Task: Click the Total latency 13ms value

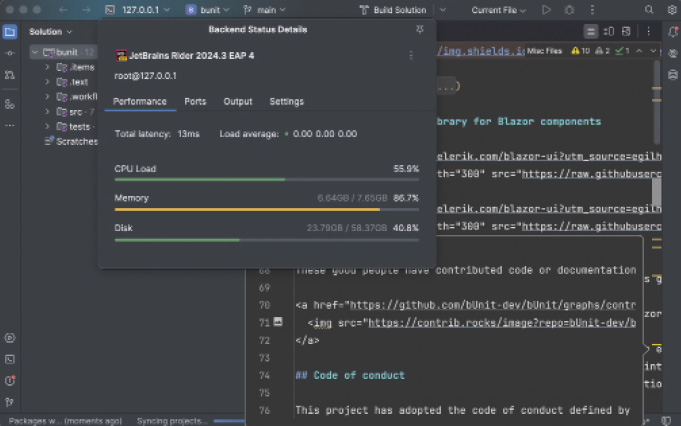Action: [x=188, y=134]
